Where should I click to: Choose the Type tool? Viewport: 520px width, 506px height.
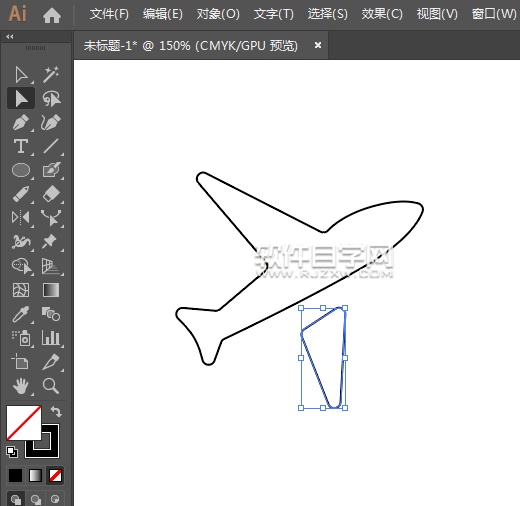point(21,146)
